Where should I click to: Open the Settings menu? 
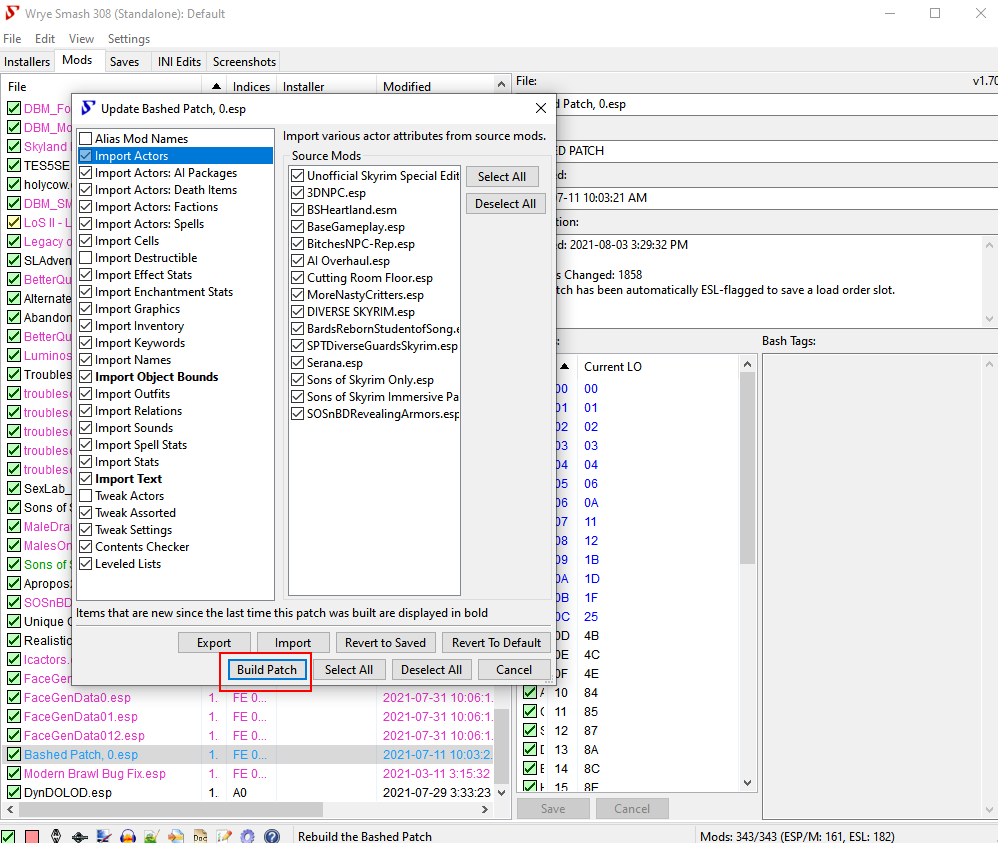[x=128, y=39]
